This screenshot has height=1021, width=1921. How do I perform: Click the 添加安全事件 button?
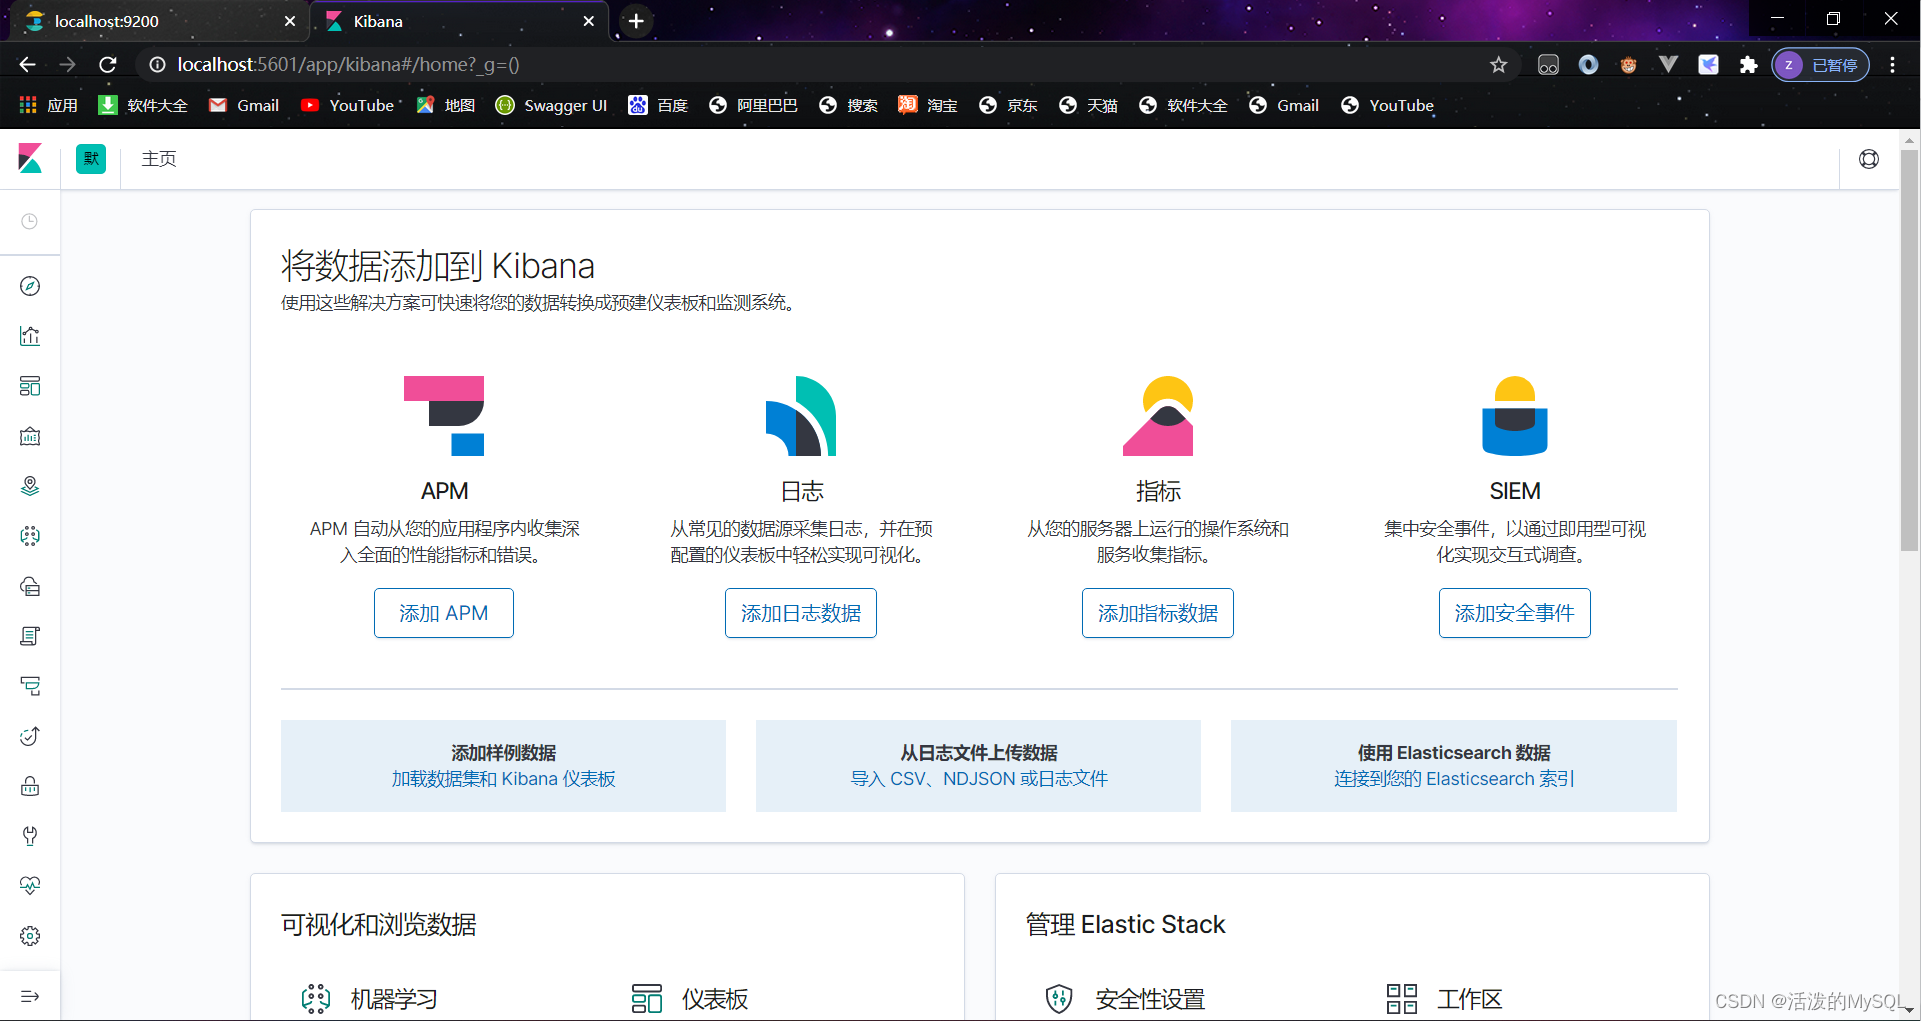(x=1515, y=613)
